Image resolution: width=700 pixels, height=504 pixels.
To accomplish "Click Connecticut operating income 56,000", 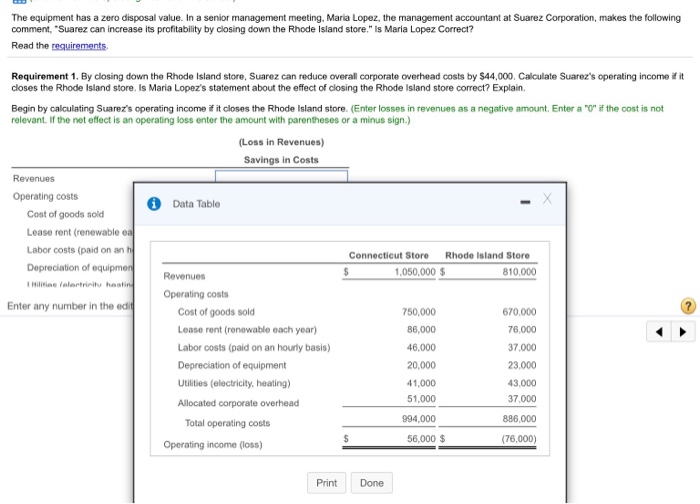I will tap(421, 439).
